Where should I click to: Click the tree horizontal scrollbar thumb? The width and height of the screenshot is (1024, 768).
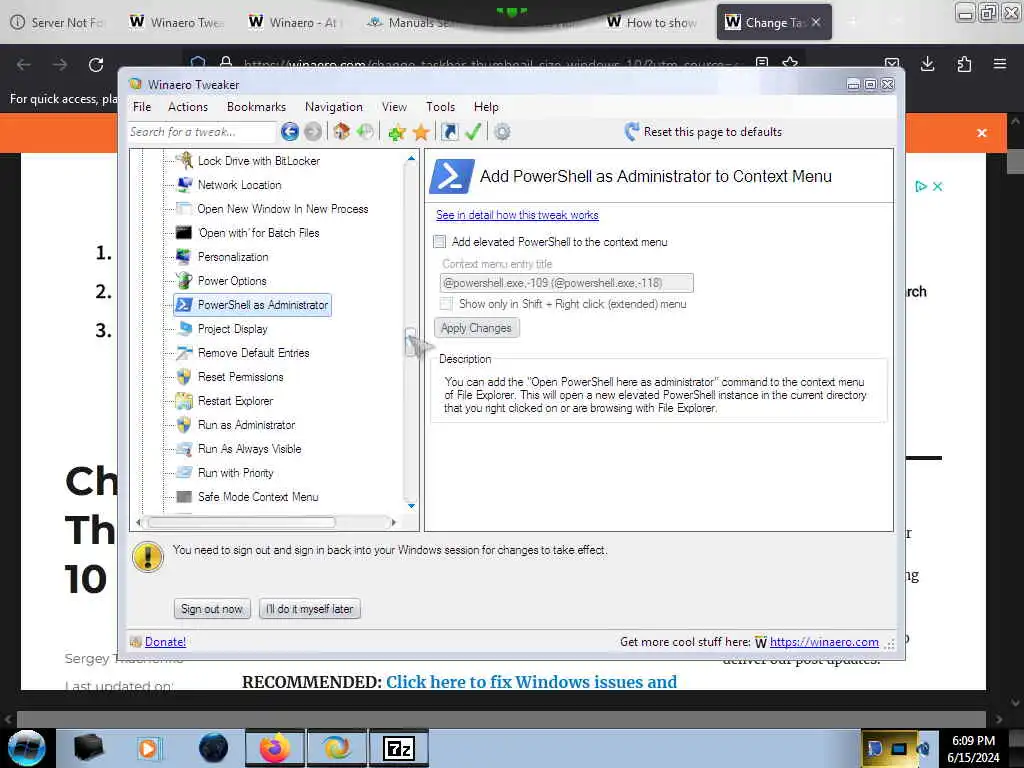(242, 522)
